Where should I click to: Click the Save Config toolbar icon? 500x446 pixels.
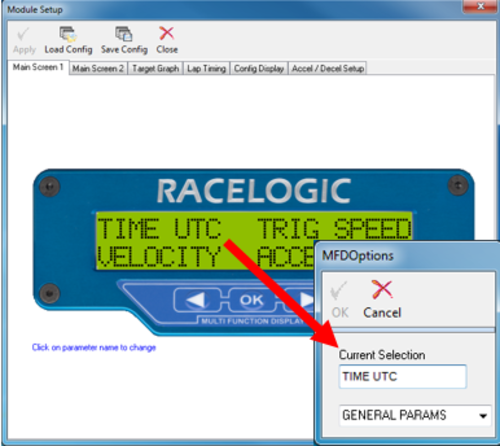point(124,34)
